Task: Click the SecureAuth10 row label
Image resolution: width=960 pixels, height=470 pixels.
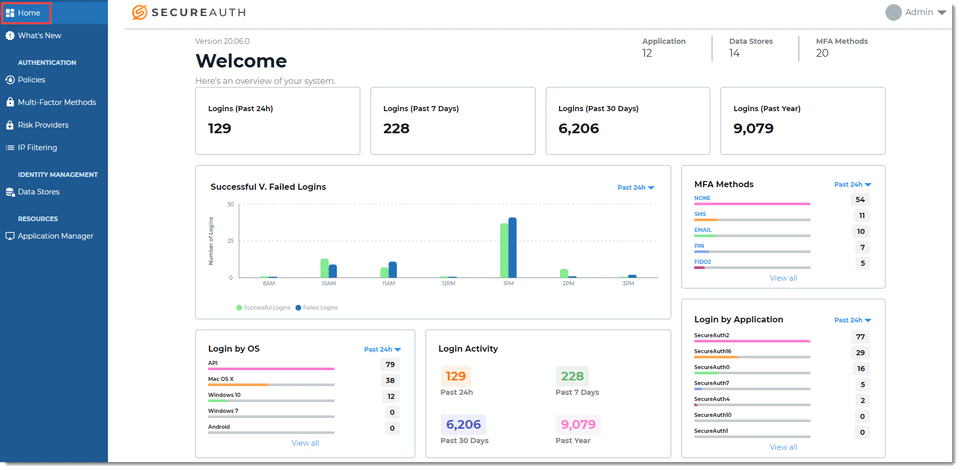Action: pos(713,415)
